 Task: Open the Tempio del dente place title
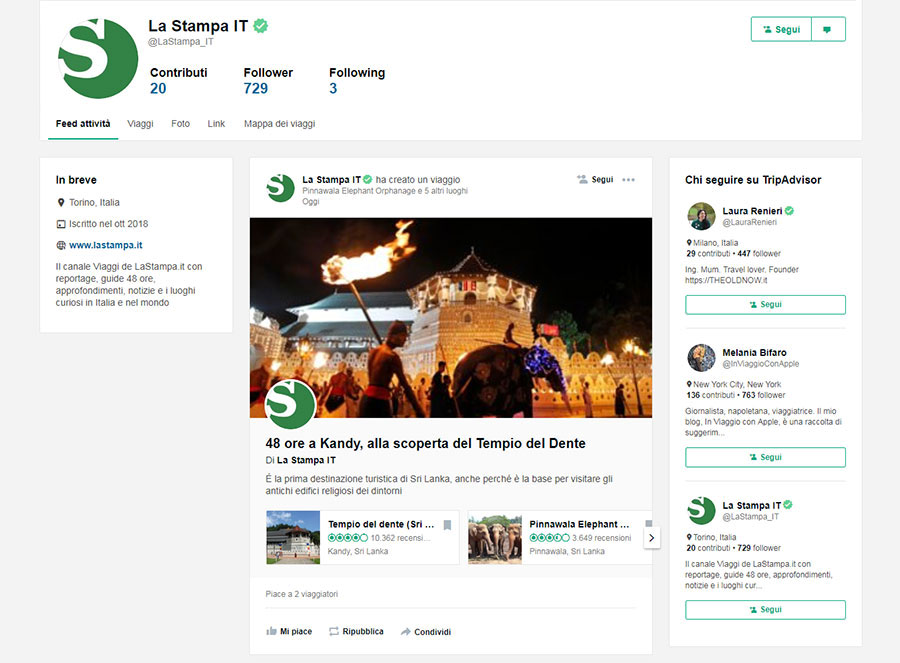tap(381, 524)
